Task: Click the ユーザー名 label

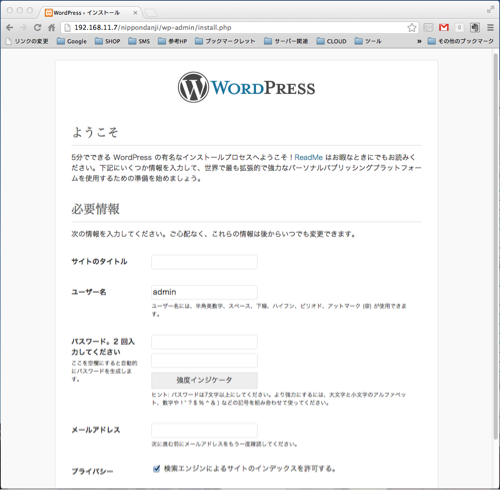Action: point(89,292)
